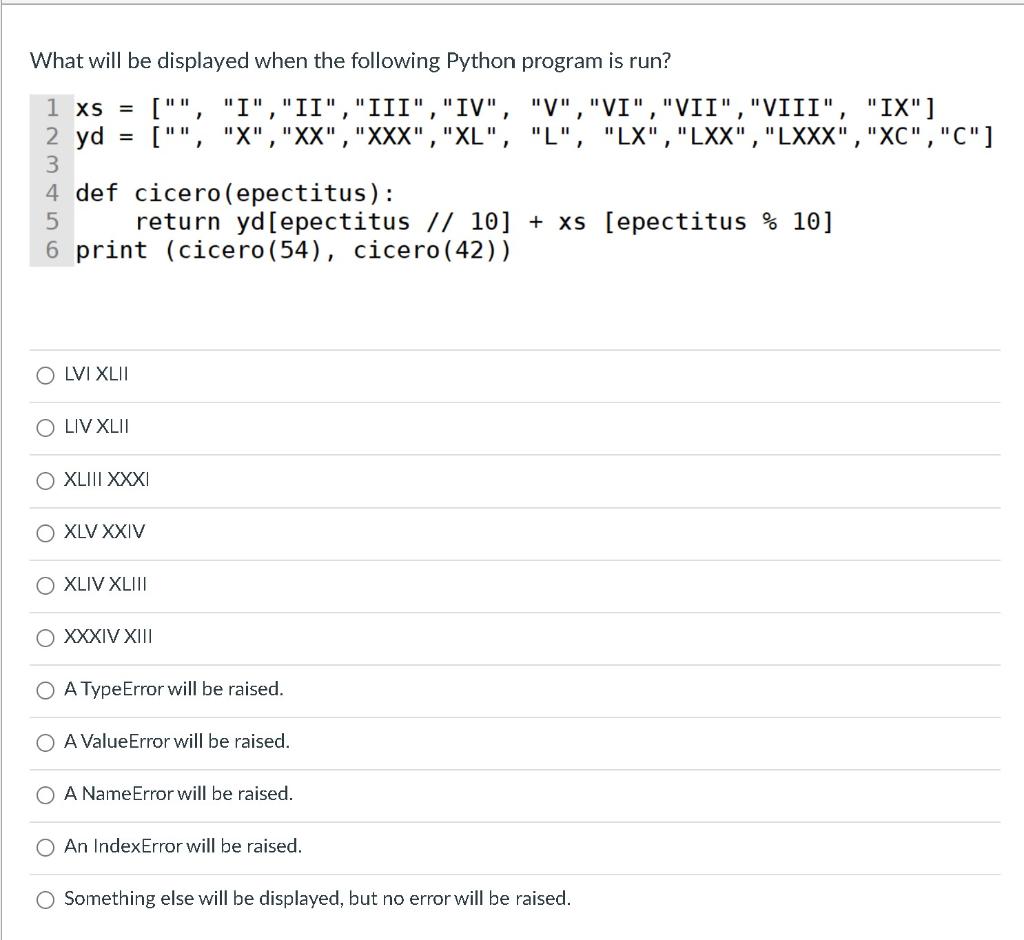The height and width of the screenshot is (940, 1024).
Task: Select the XLV XXIV answer
Action: [45, 533]
